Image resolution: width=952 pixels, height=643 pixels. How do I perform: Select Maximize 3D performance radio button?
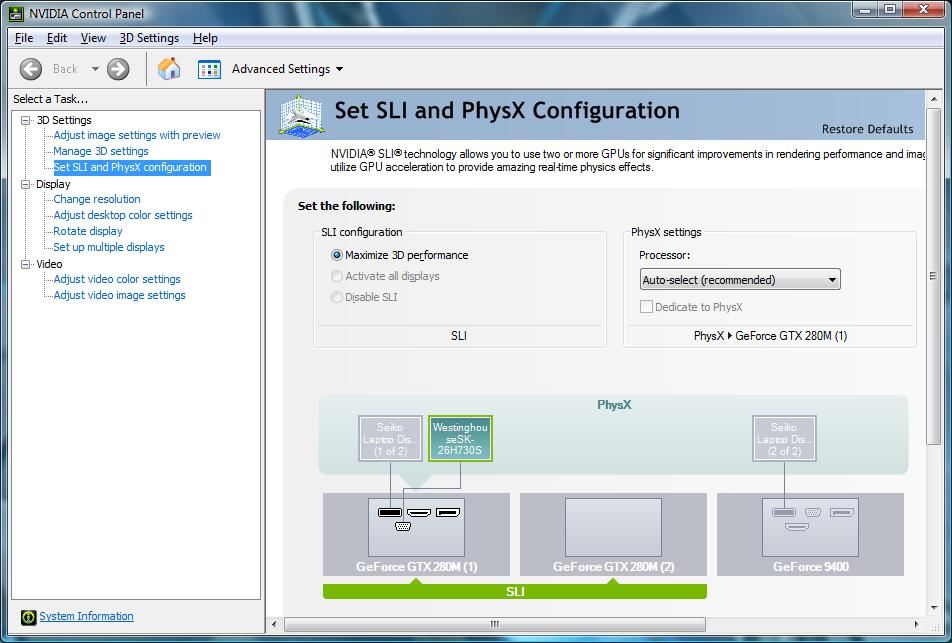click(x=337, y=255)
